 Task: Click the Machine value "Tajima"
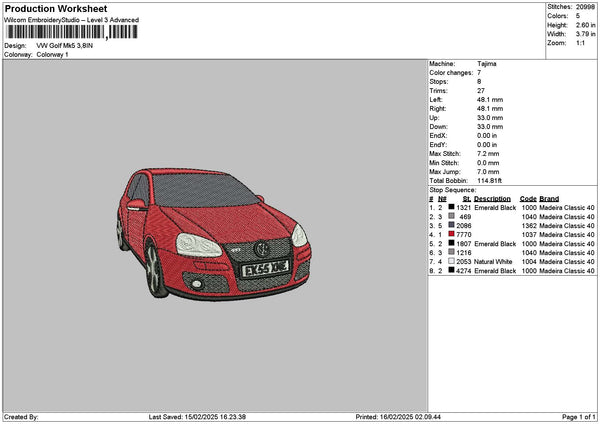pyautogui.click(x=487, y=64)
